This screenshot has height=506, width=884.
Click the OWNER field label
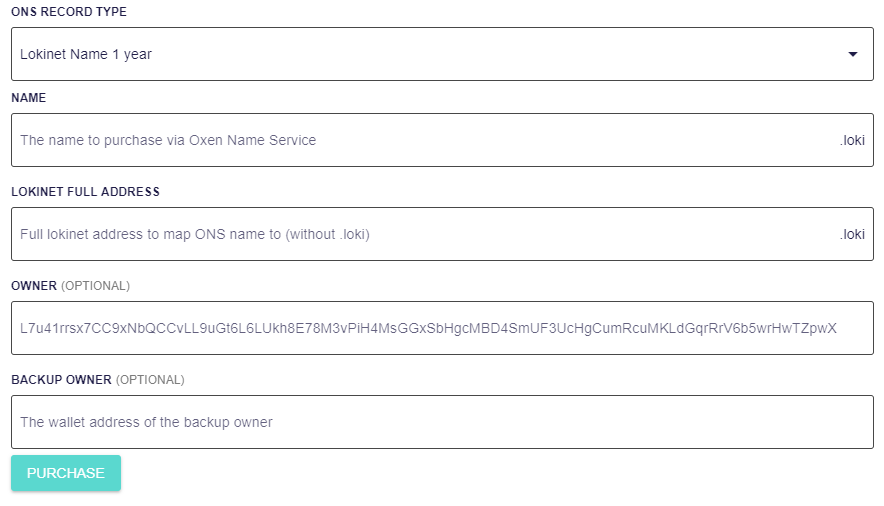[34, 286]
